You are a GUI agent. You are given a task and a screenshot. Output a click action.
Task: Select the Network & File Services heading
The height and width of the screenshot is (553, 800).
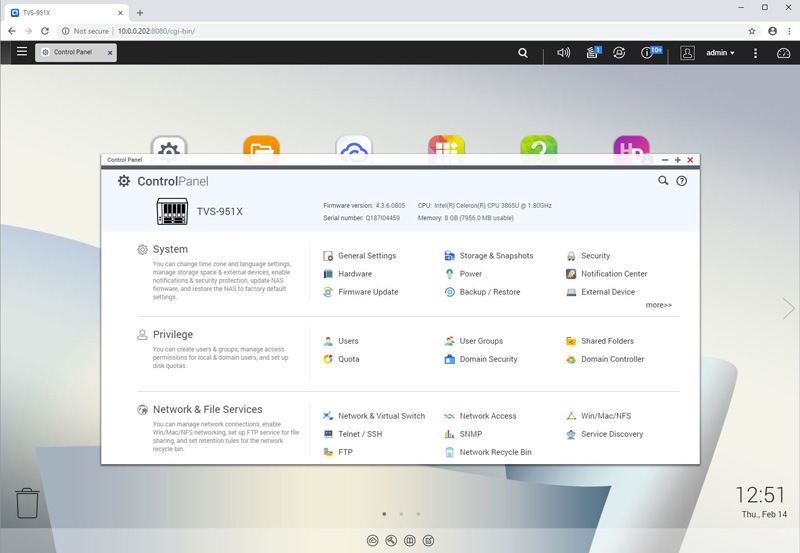(x=207, y=409)
